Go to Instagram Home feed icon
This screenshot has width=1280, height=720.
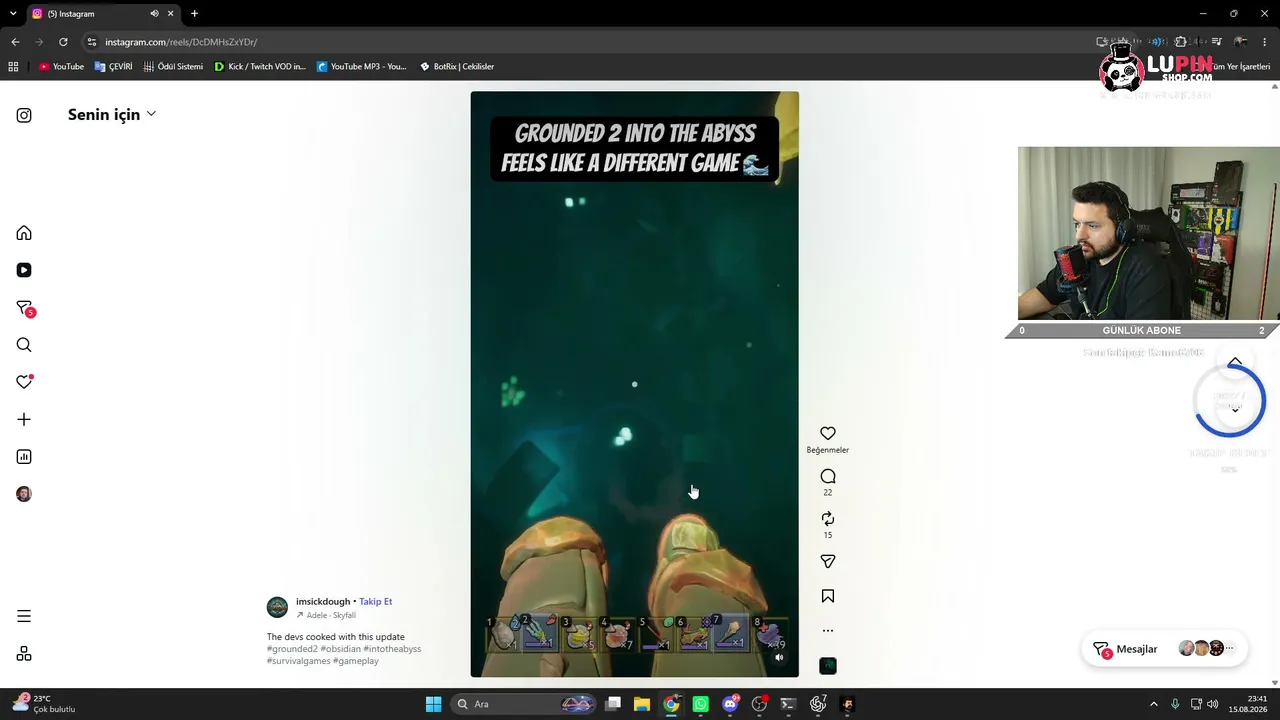[x=24, y=233]
